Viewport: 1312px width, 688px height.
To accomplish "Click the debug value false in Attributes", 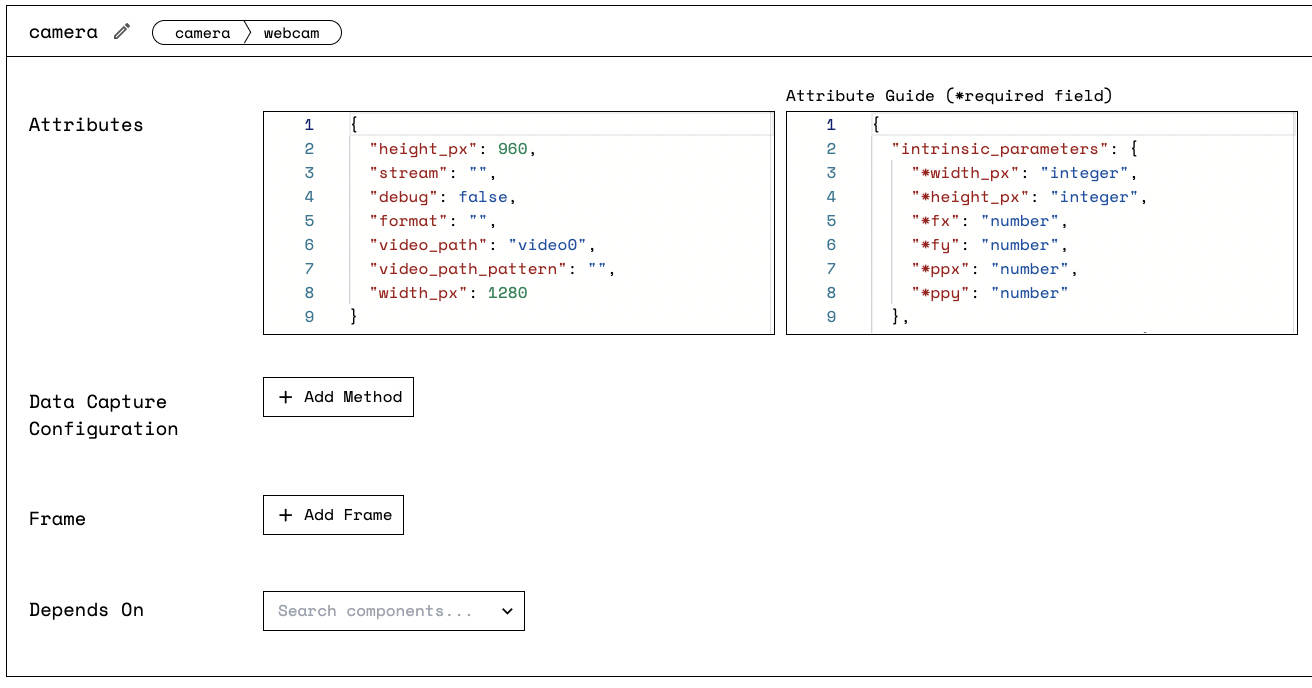I will point(484,197).
